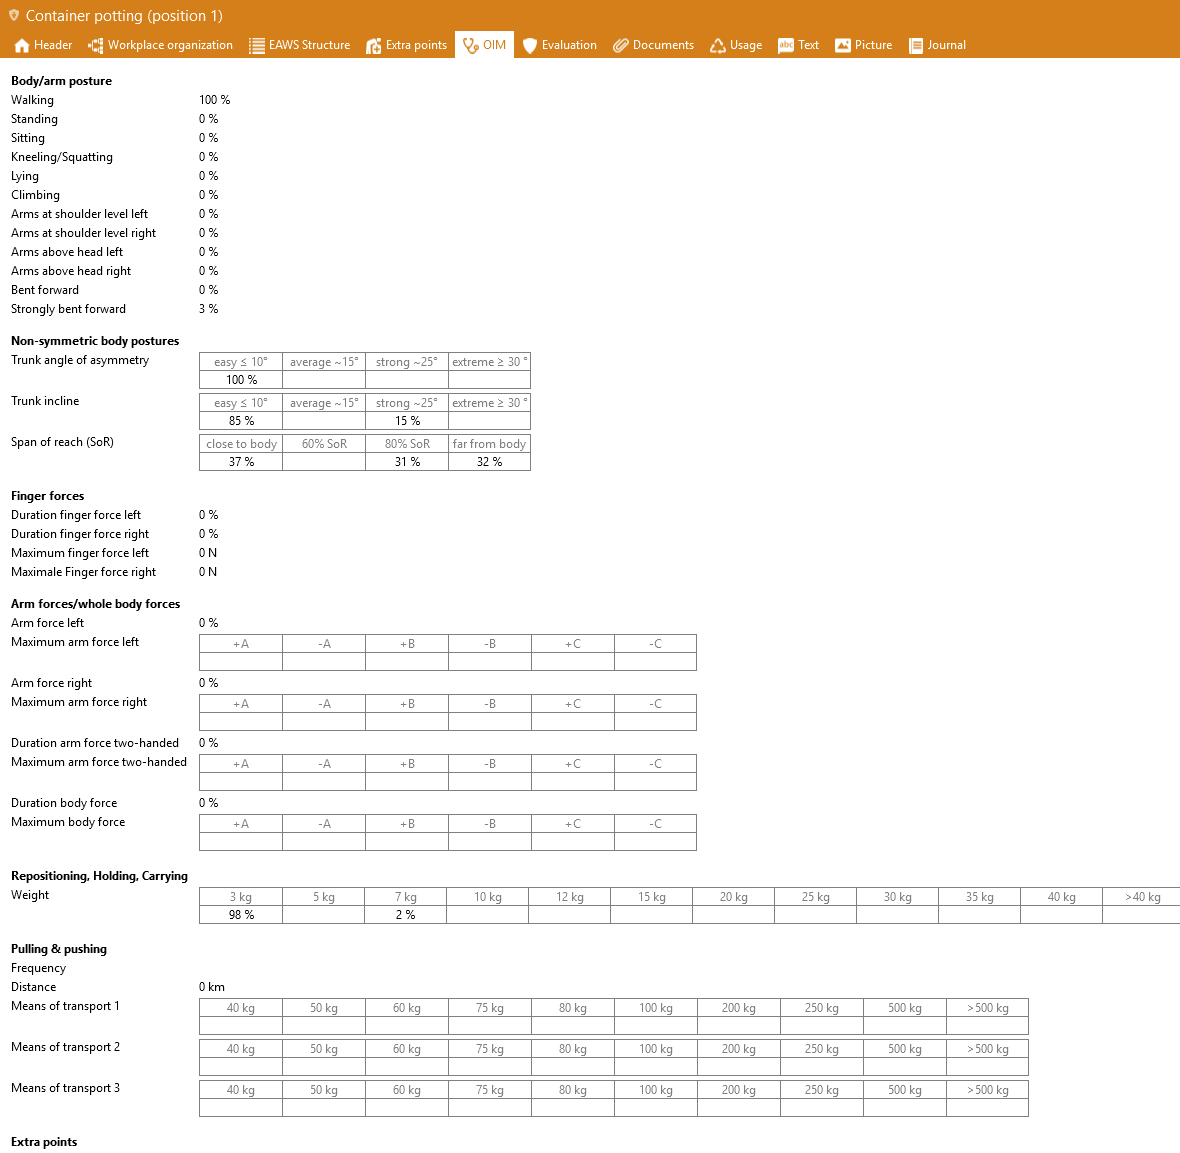1180x1153 pixels.
Task: Switch to the OIM tab
Action: point(484,45)
